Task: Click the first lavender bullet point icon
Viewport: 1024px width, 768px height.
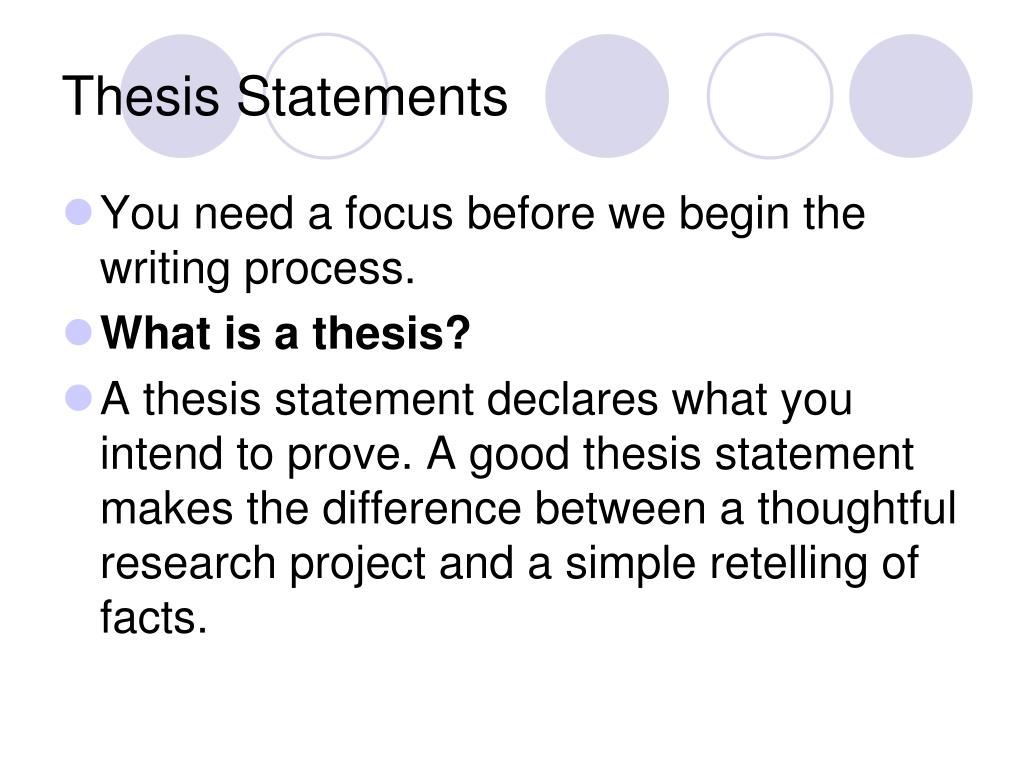Action: click(x=79, y=213)
